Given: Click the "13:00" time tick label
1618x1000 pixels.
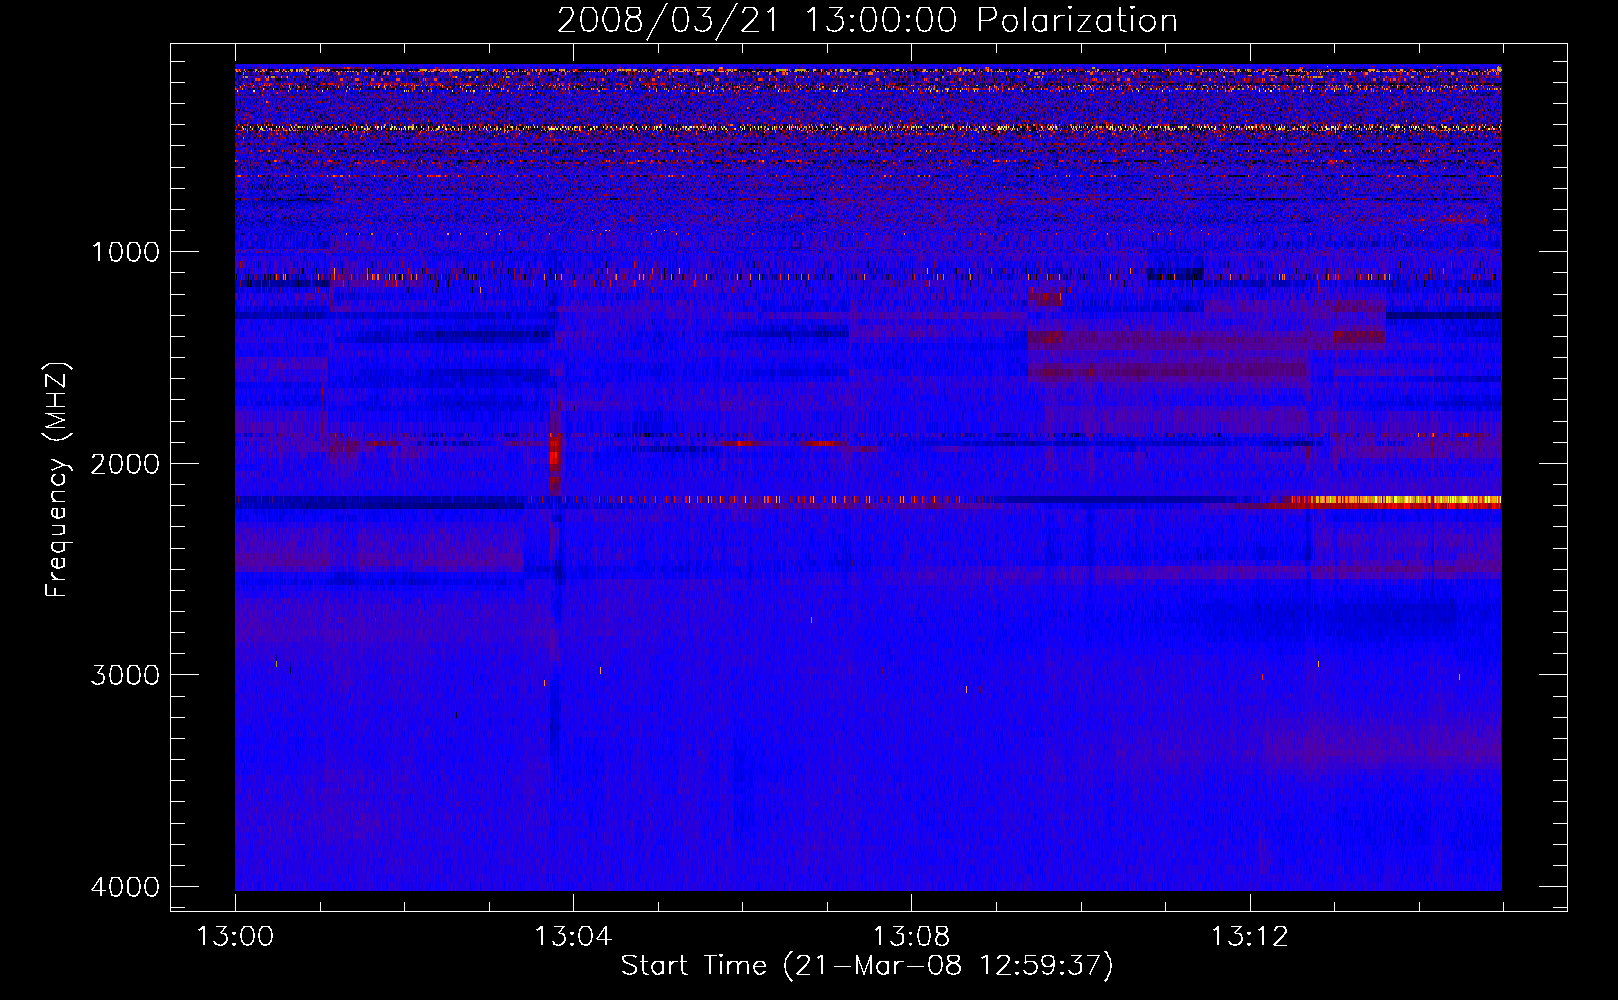Looking at the screenshot, I should (x=235, y=937).
